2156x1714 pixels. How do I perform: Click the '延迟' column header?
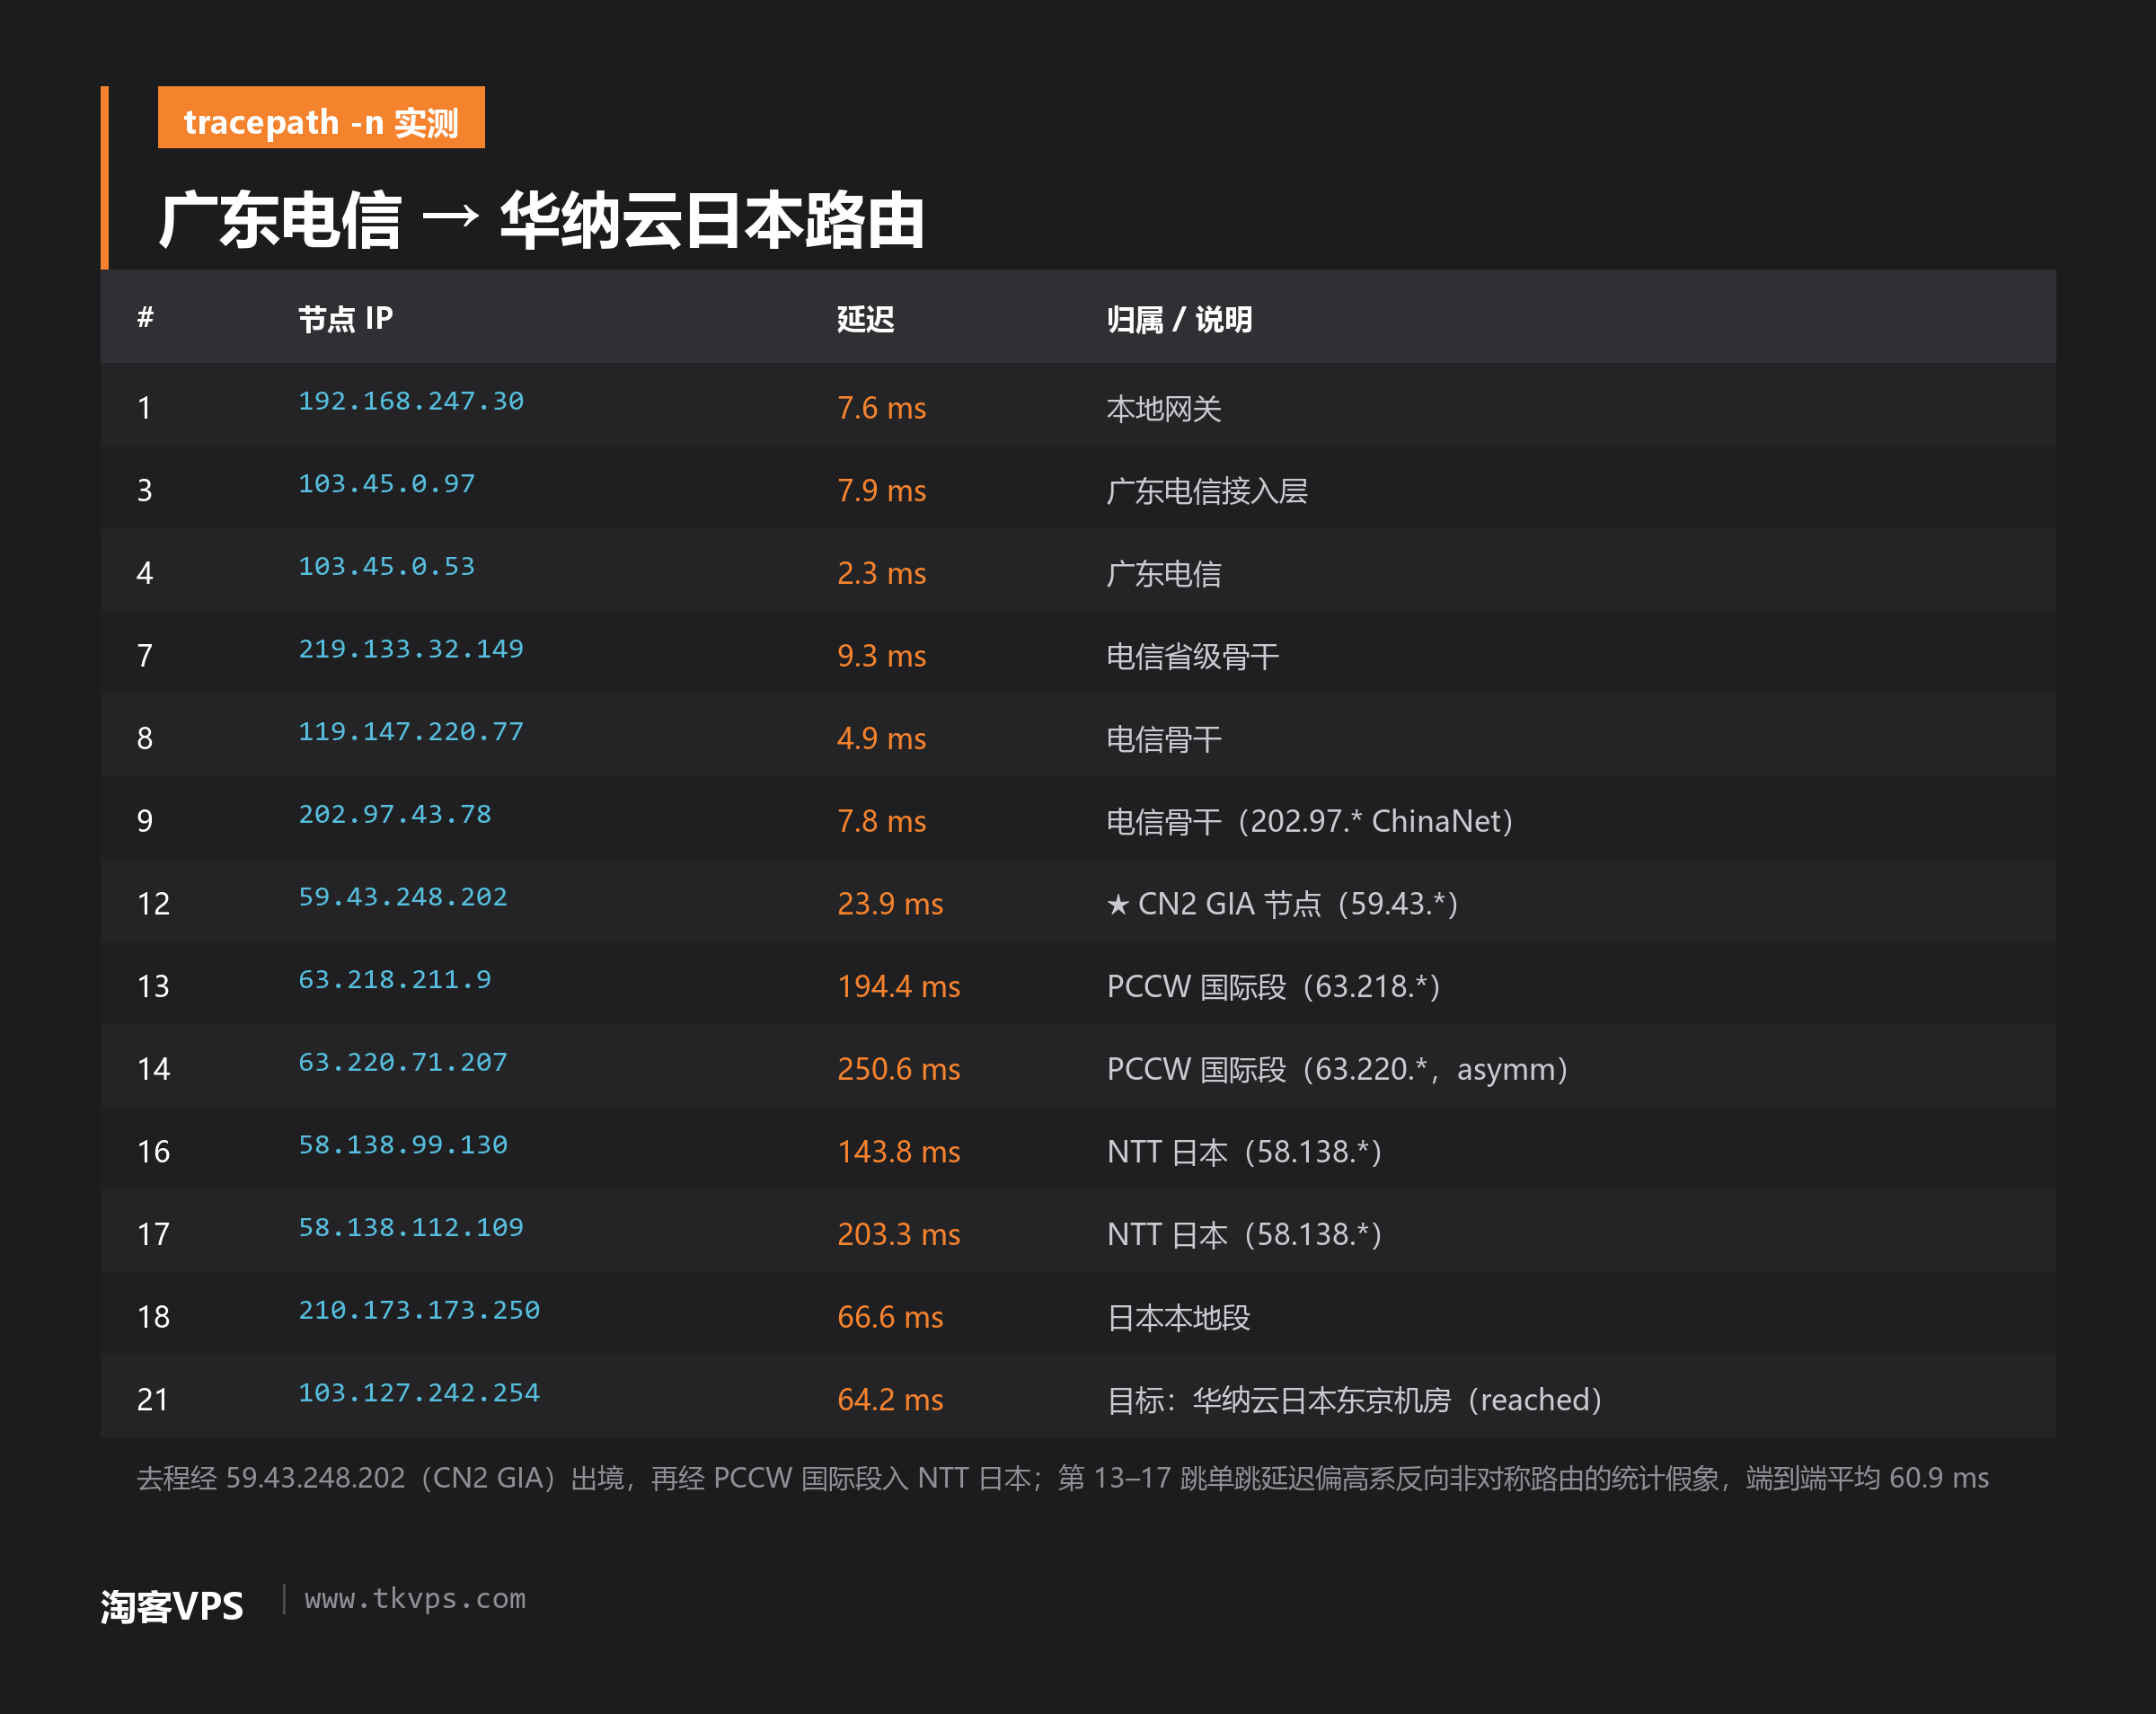865,319
